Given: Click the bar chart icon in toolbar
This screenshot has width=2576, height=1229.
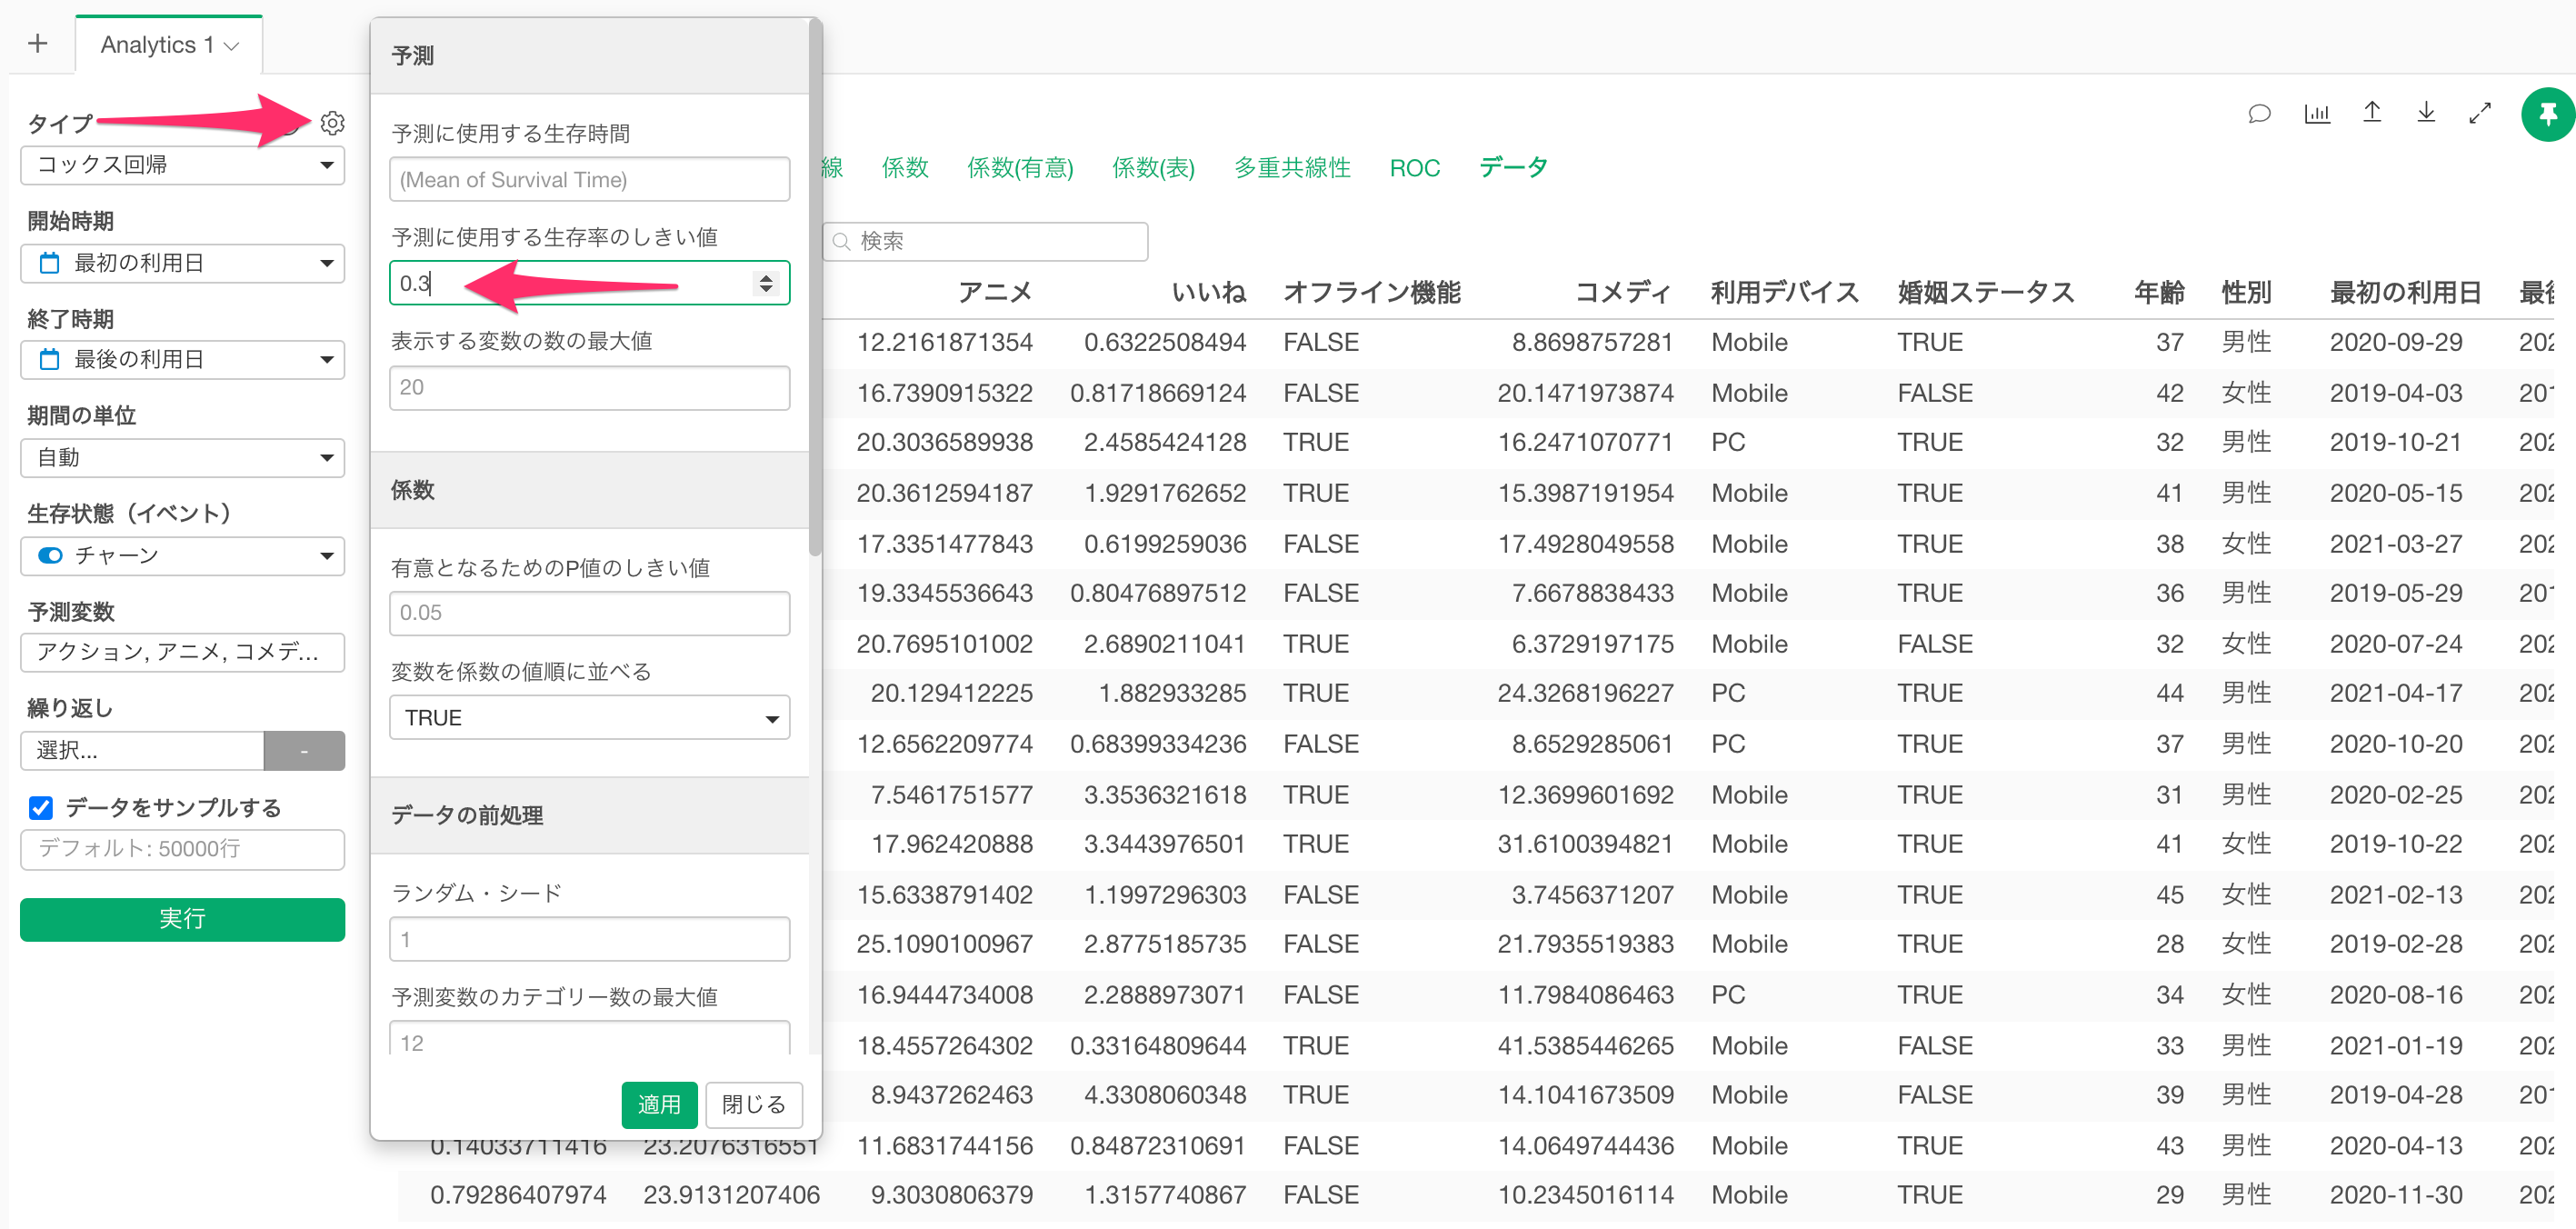Looking at the screenshot, I should pos(2316,114).
